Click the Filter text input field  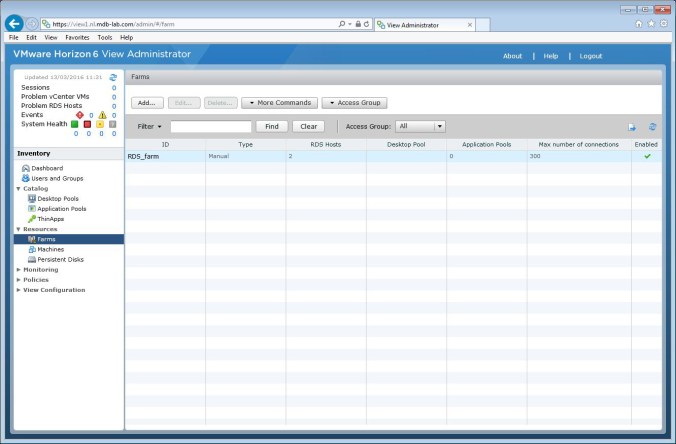coord(210,127)
